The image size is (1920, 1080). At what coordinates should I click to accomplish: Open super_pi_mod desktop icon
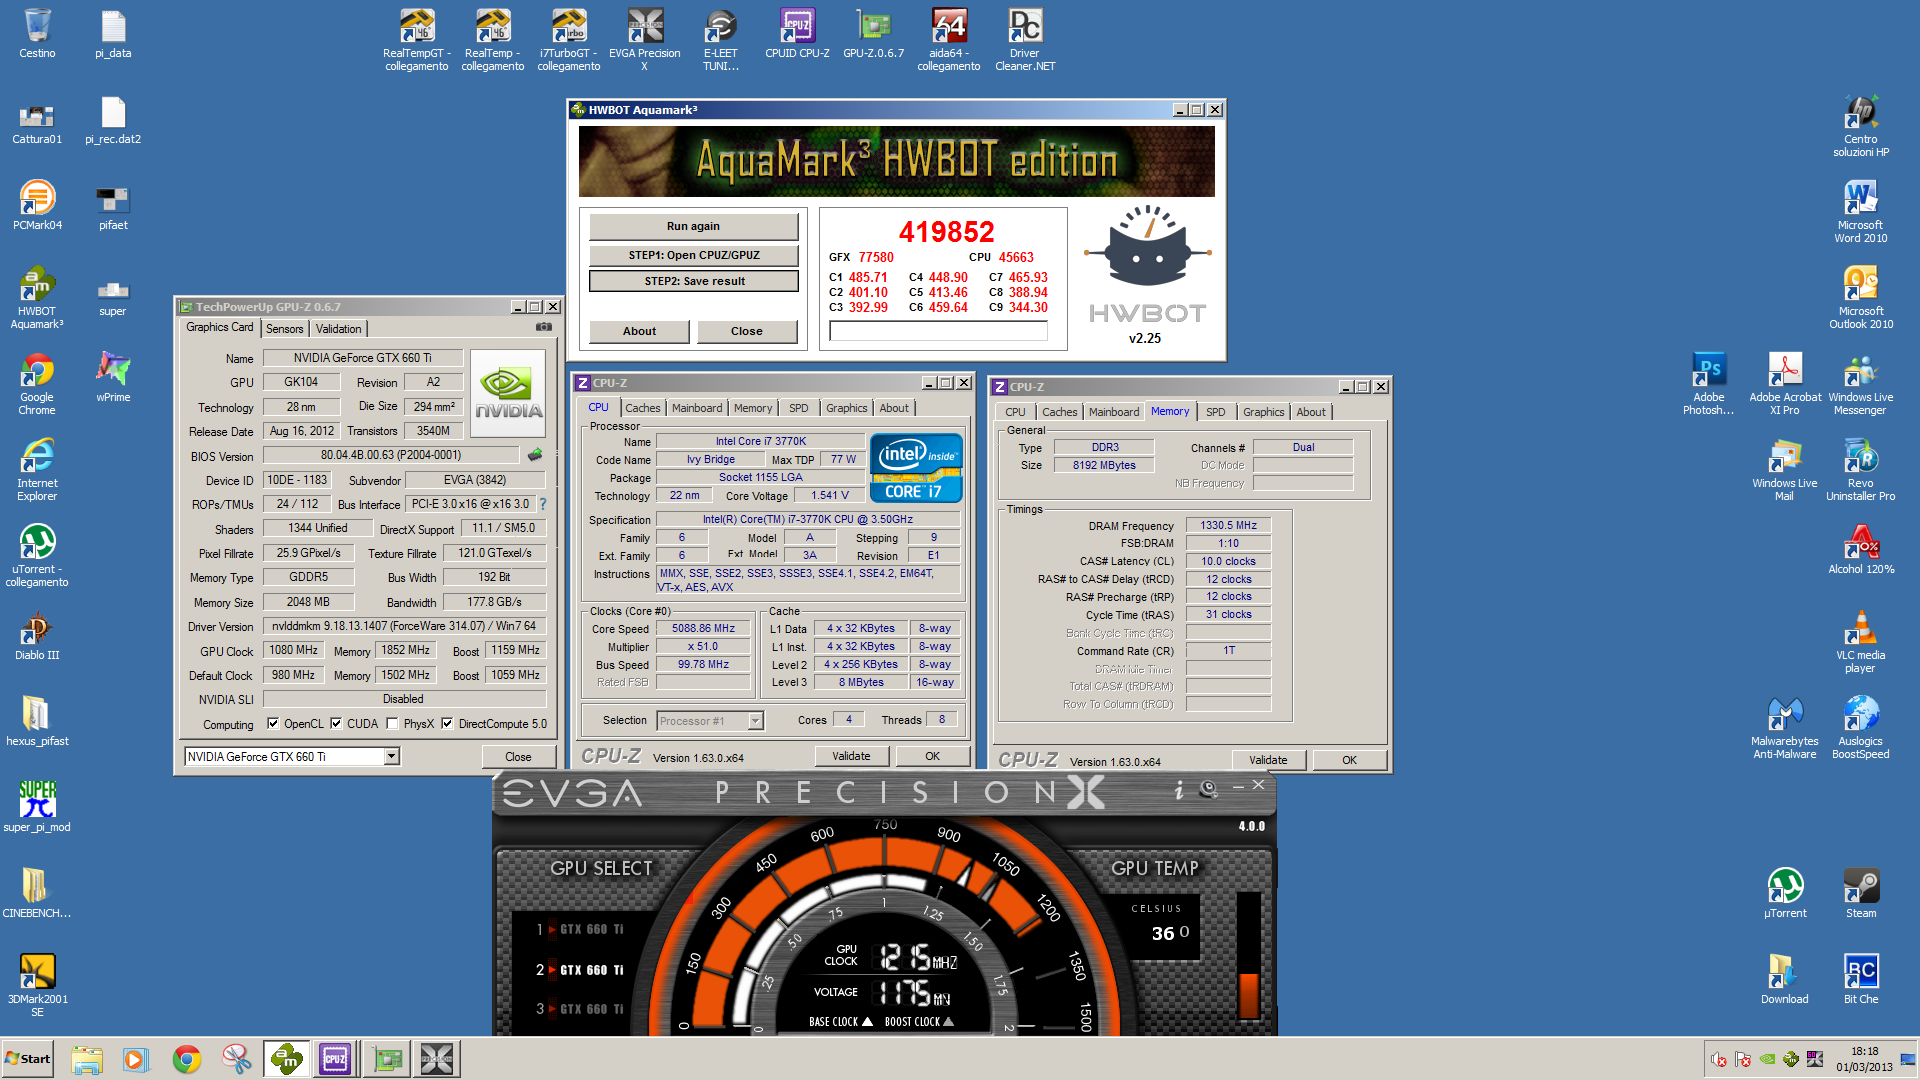(x=37, y=807)
